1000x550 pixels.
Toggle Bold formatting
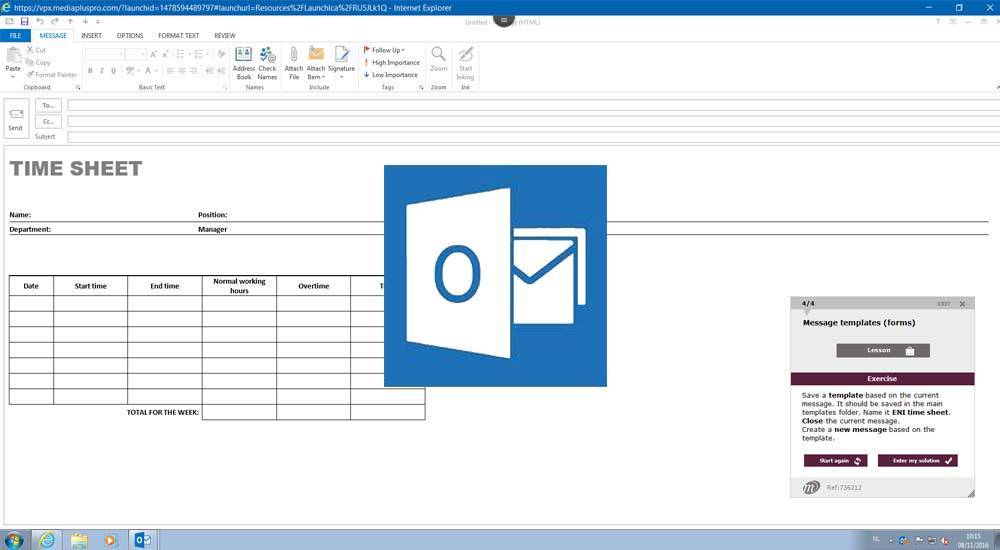(90, 71)
